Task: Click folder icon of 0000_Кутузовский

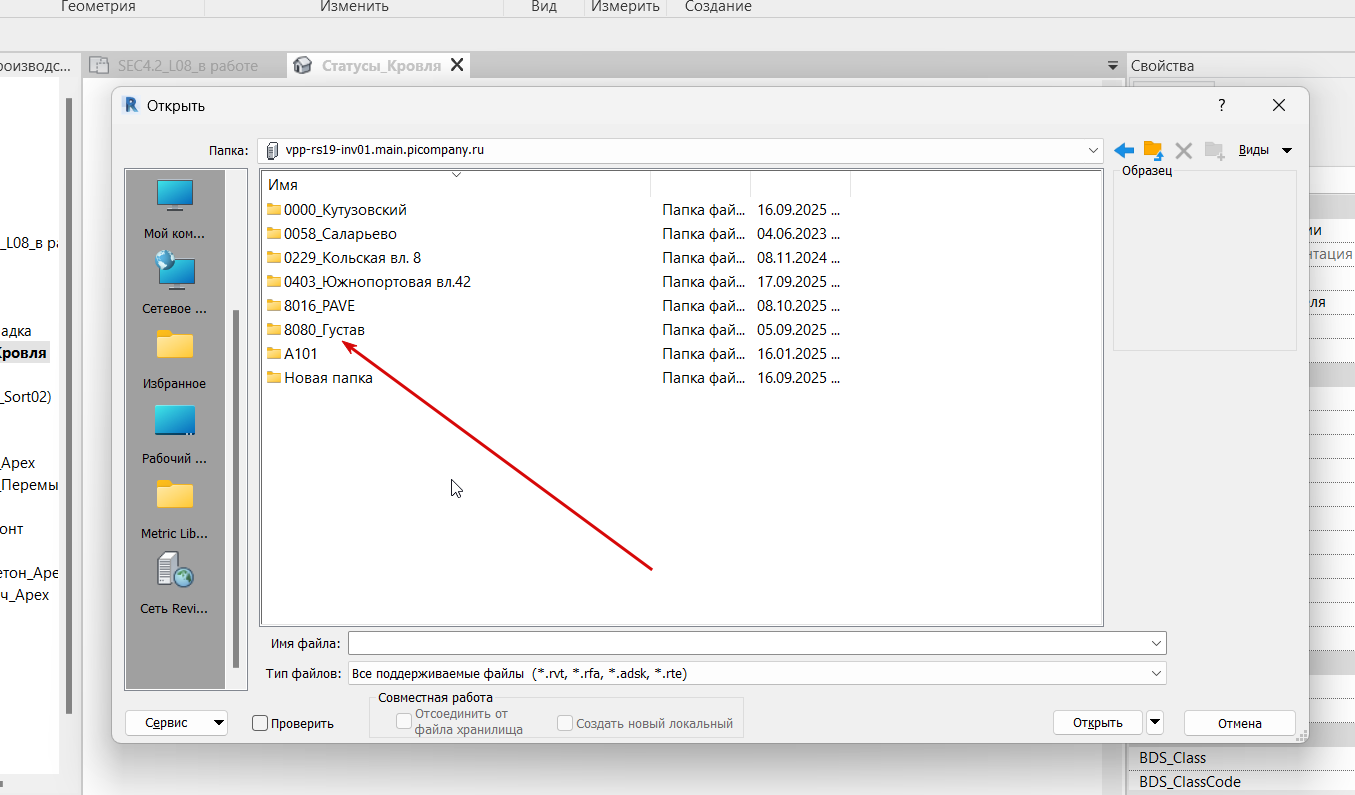Action: pyautogui.click(x=274, y=210)
